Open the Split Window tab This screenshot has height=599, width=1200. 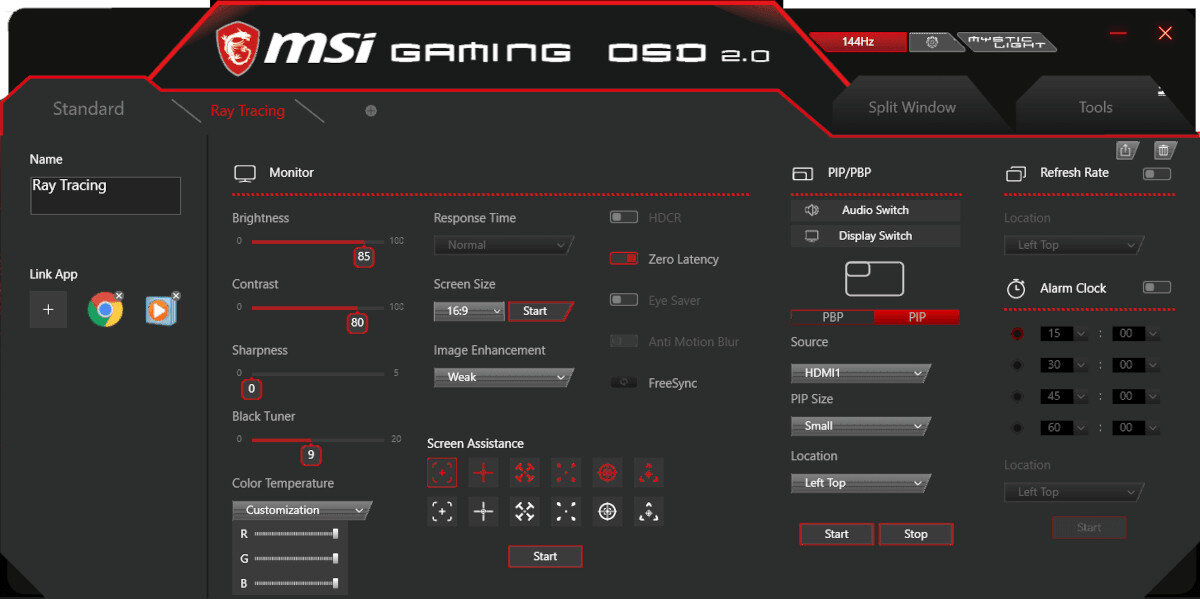point(912,107)
